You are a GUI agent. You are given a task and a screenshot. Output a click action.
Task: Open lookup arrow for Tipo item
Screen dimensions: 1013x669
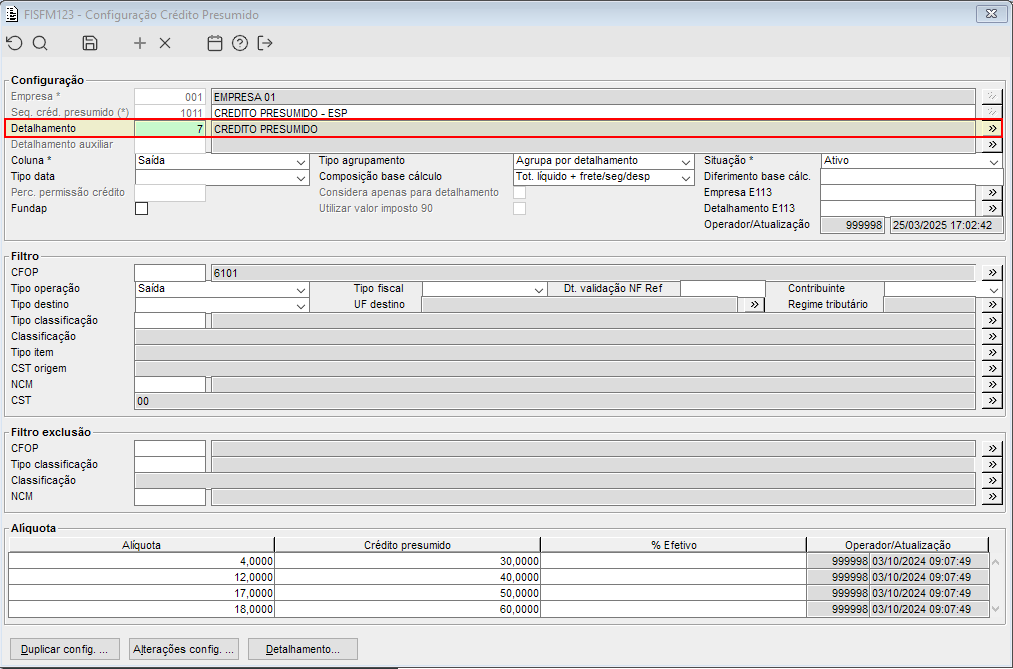(992, 353)
